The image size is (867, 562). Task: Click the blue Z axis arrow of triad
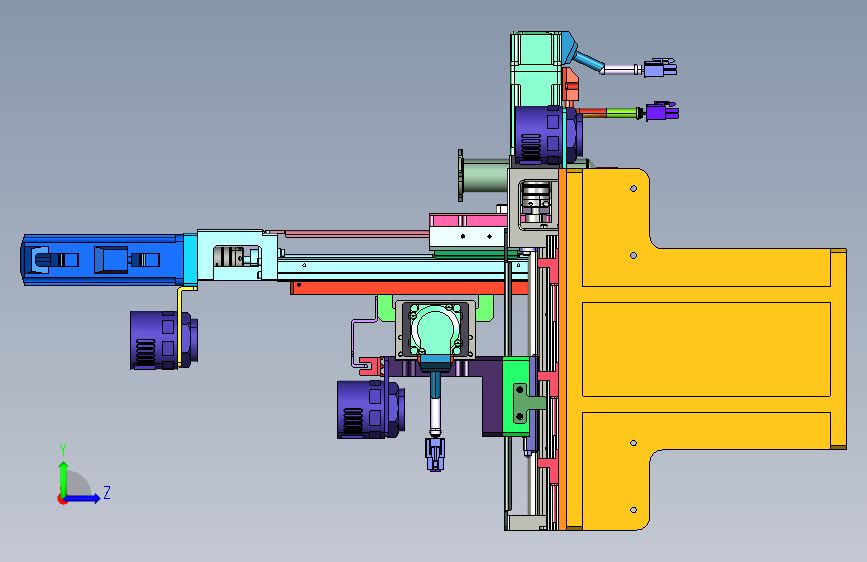(x=82, y=498)
